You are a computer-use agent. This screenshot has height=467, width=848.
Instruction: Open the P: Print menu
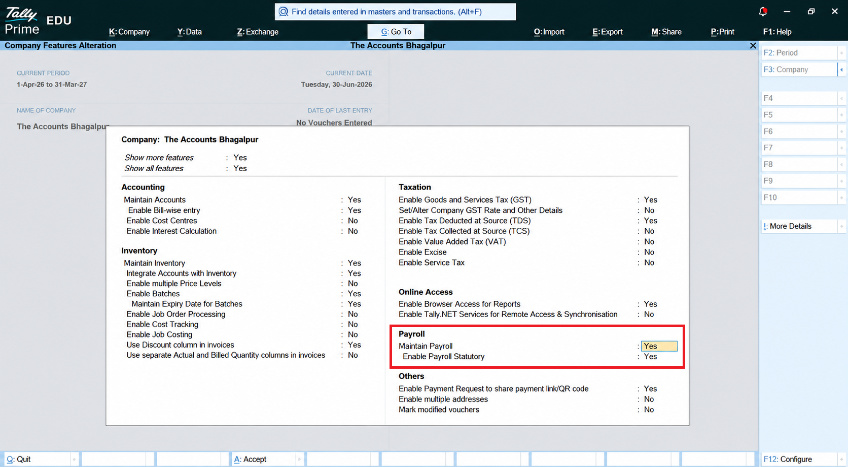(x=723, y=32)
